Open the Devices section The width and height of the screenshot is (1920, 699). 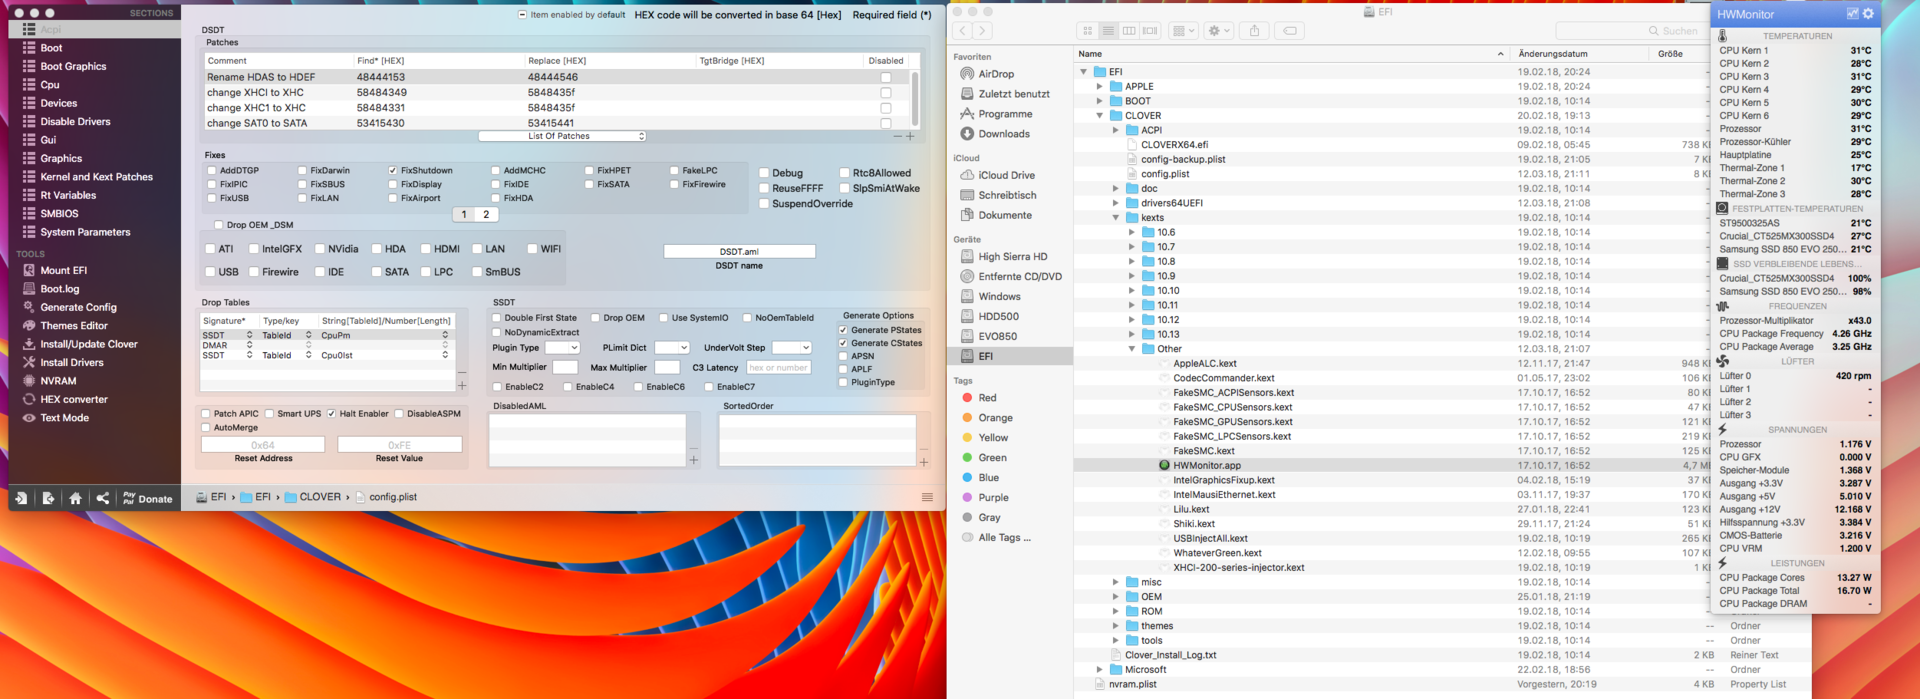pos(58,103)
